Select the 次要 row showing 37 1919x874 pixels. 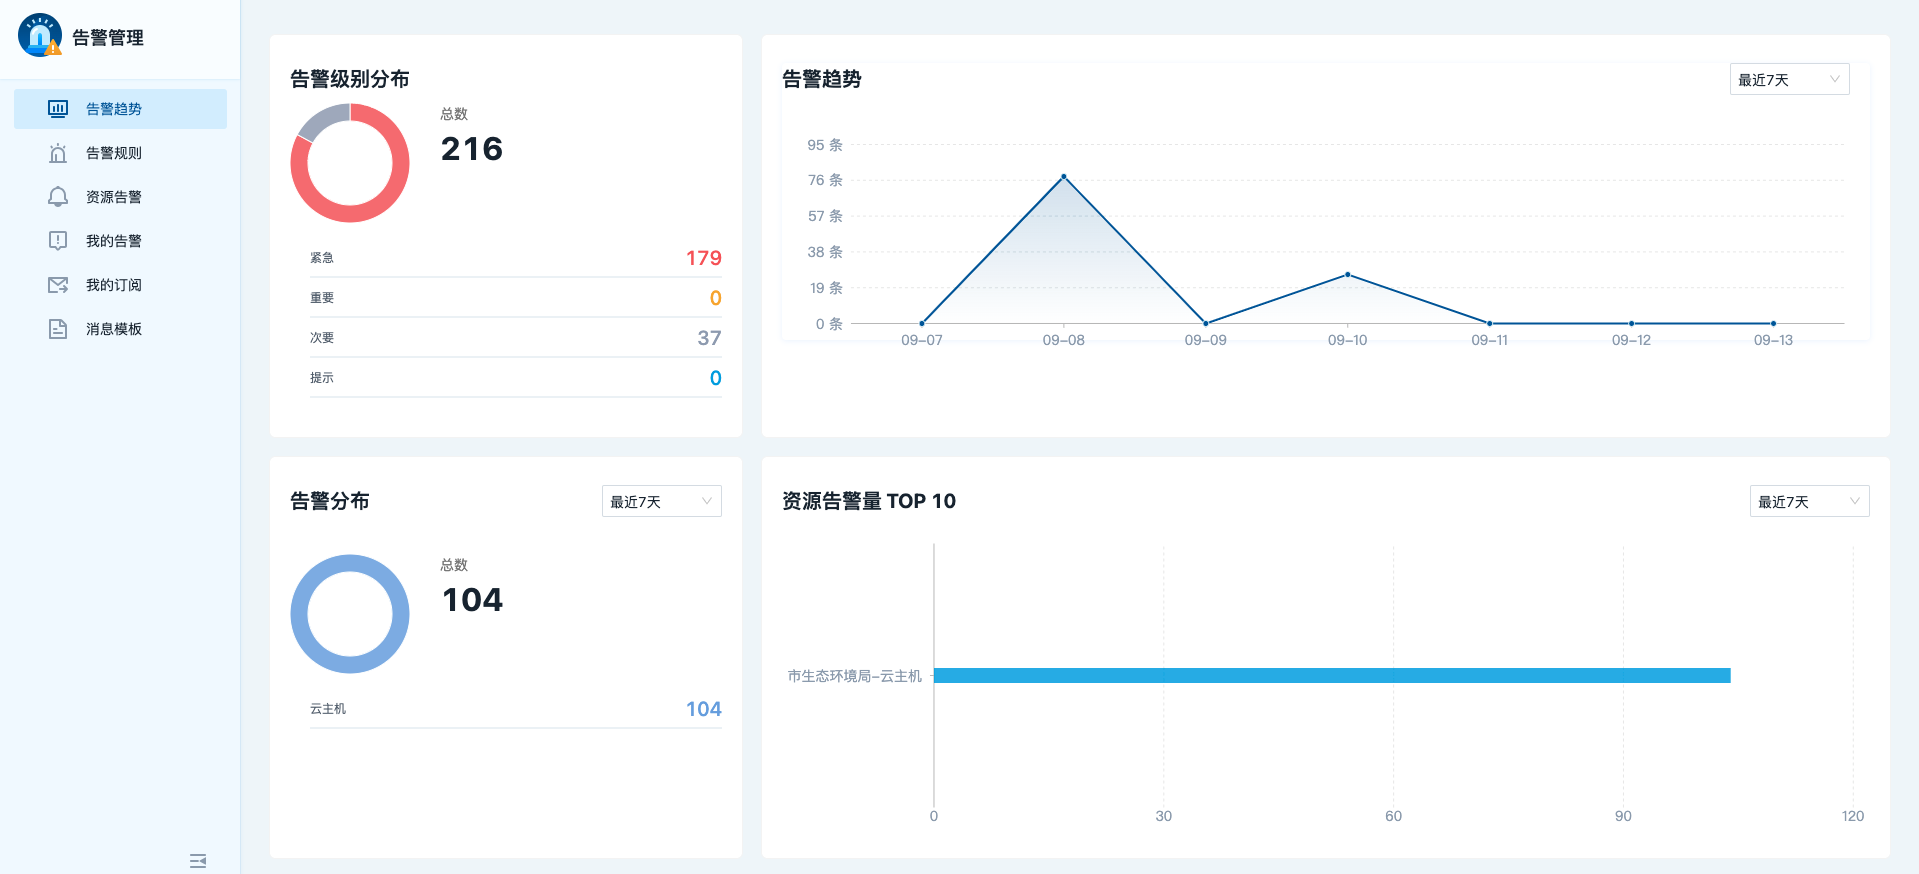515,338
